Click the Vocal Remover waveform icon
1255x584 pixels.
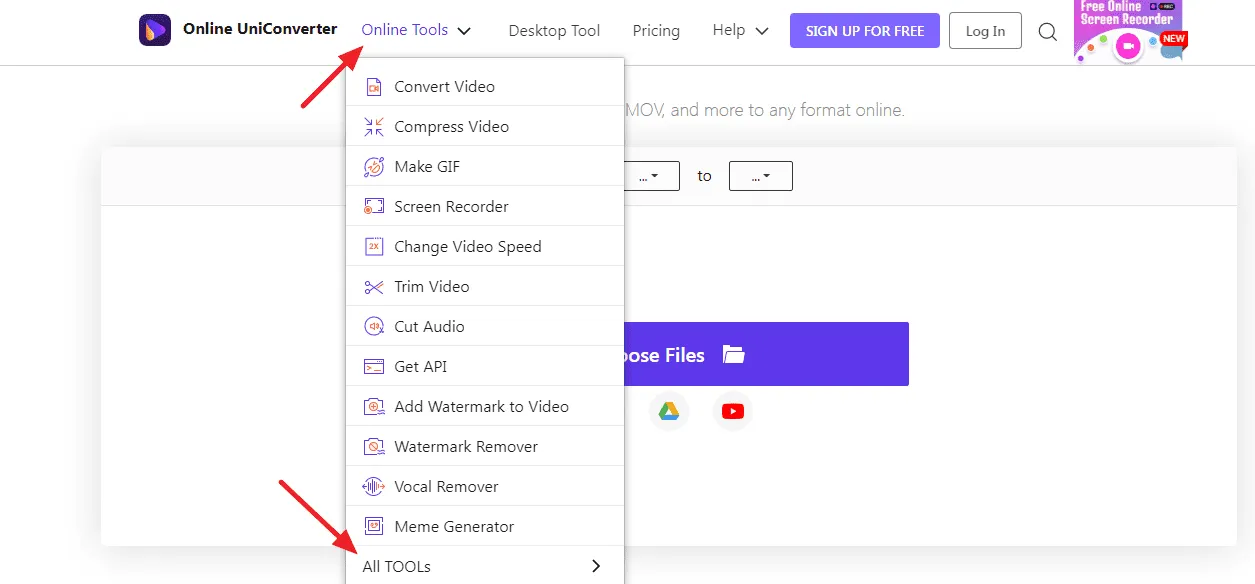pos(374,487)
